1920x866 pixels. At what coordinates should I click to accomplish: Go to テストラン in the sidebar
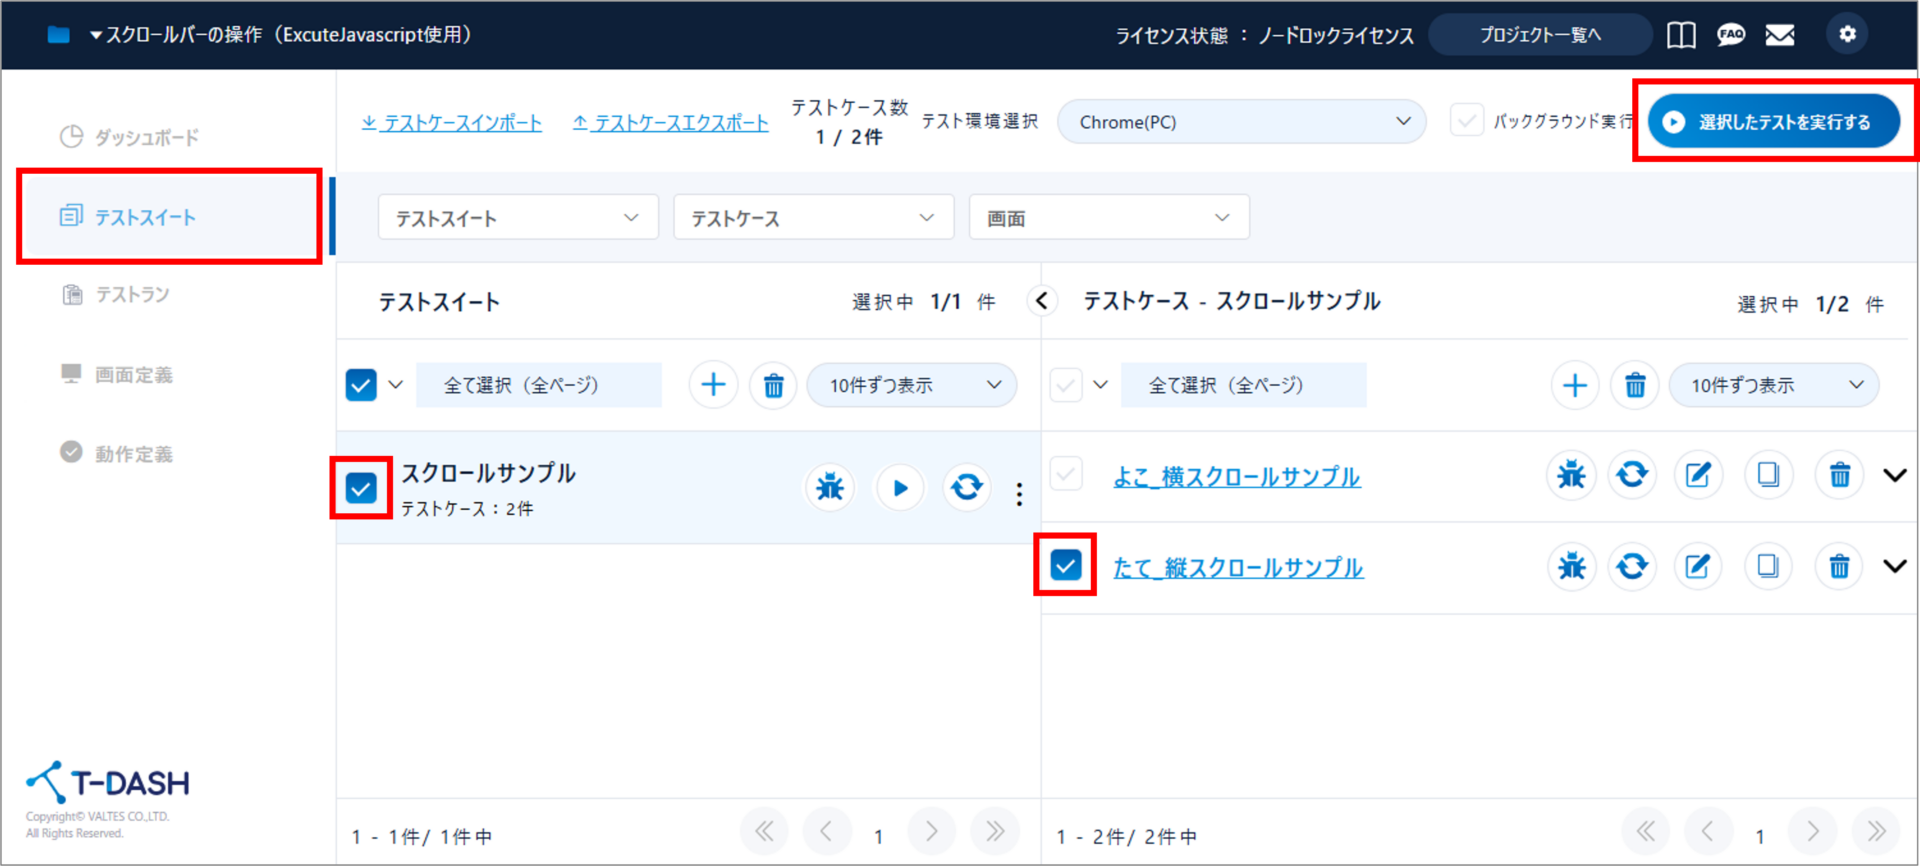[132, 295]
